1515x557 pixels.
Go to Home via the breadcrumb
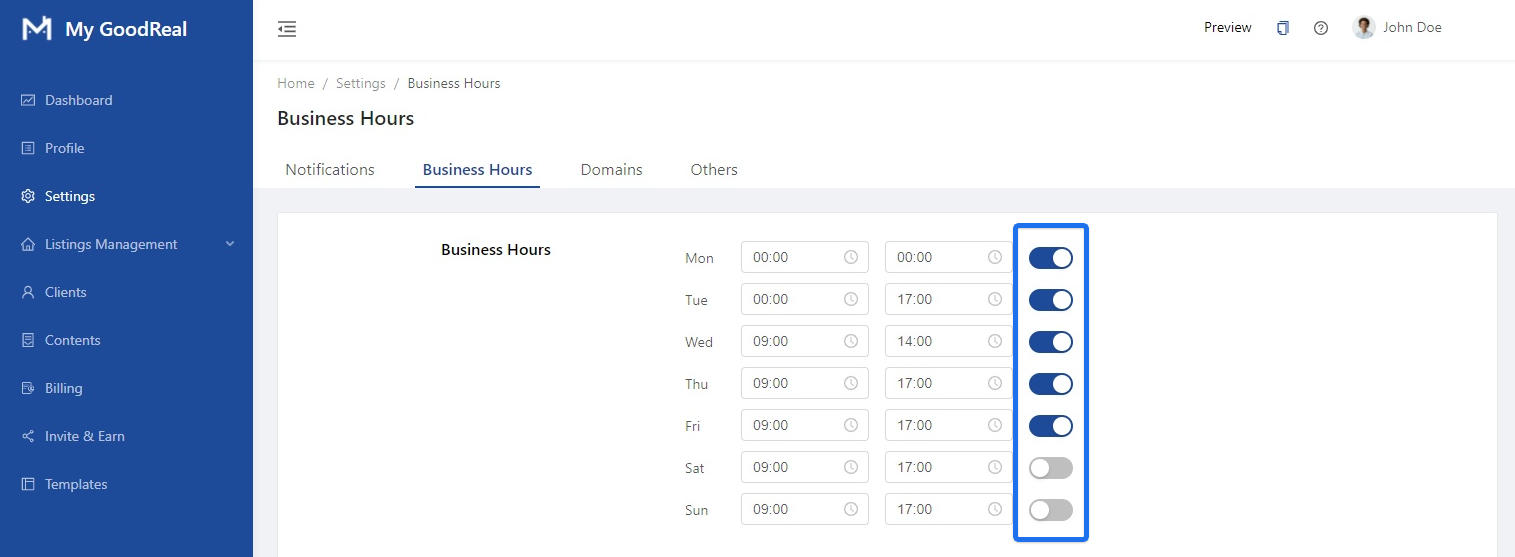coord(296,83)
